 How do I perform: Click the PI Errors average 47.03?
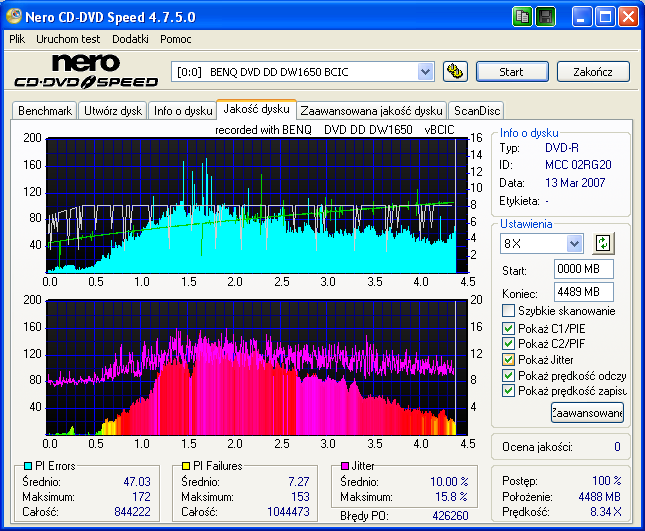137,482
